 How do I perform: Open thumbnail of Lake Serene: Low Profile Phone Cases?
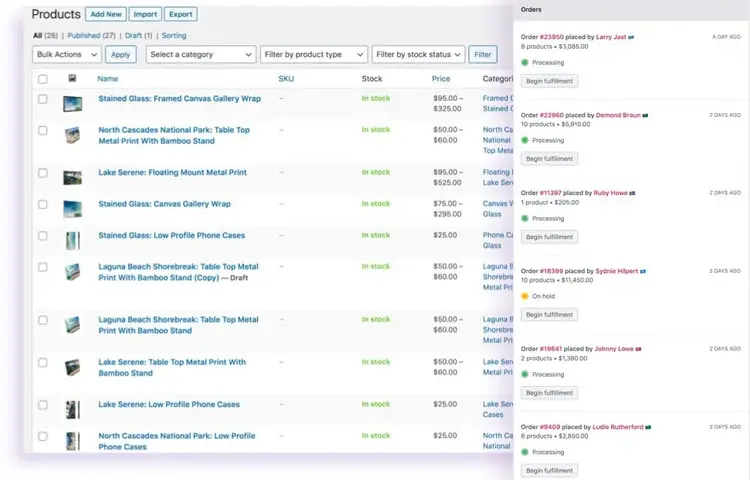[x=73, y=410]
